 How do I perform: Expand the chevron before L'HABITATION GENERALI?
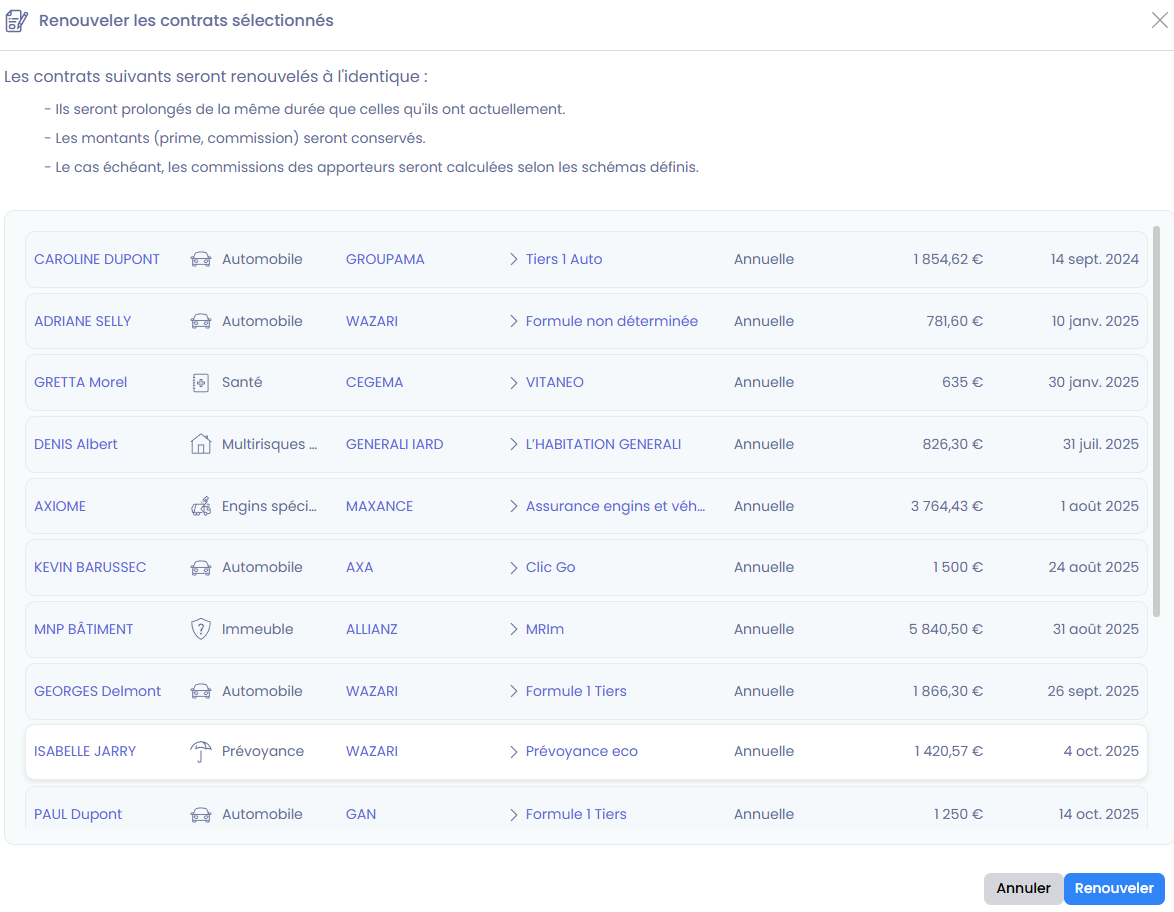tap(514, 444)
